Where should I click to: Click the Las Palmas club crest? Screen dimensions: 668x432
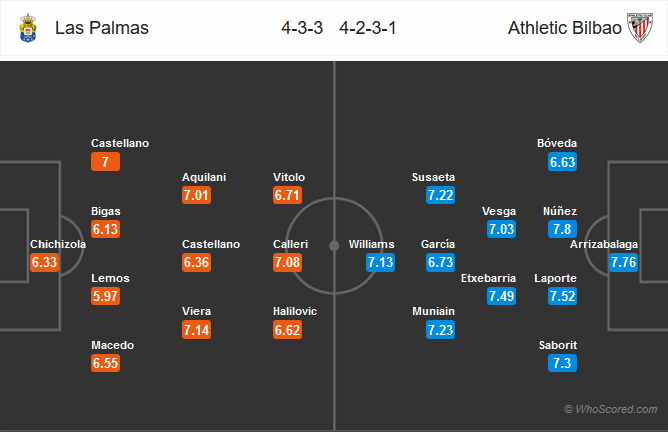pyautogui.click(x=29, y=28)
